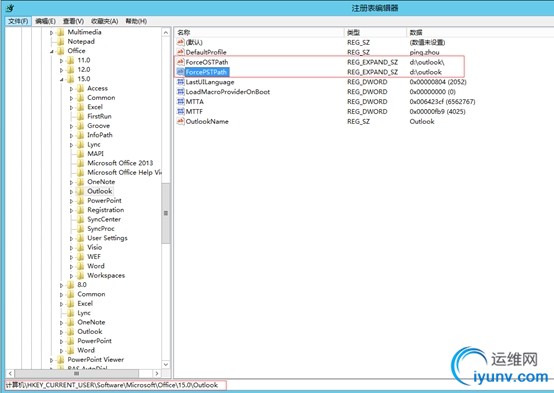Expand the InfoPath key
This screenshot has height=393, width=554.
[71, 135]
